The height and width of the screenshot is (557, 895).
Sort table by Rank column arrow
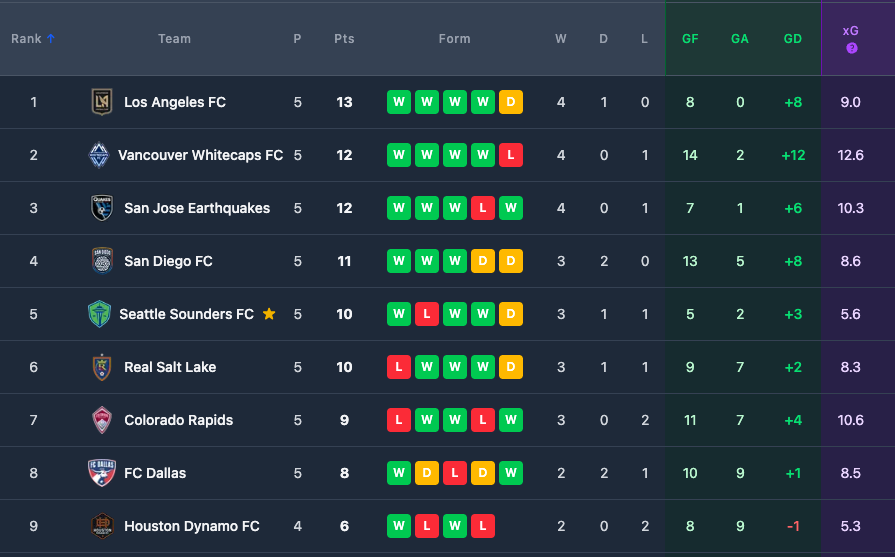pos(51,39)
